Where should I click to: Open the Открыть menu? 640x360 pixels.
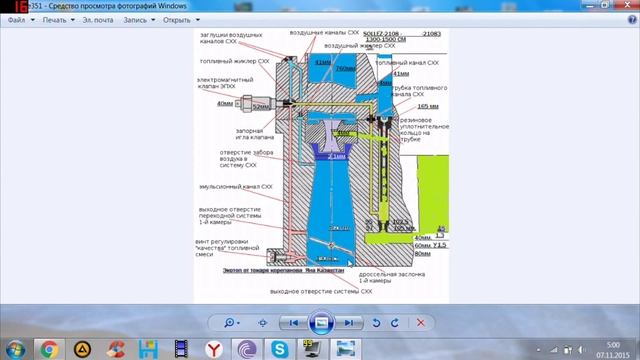tap(177, 20)
